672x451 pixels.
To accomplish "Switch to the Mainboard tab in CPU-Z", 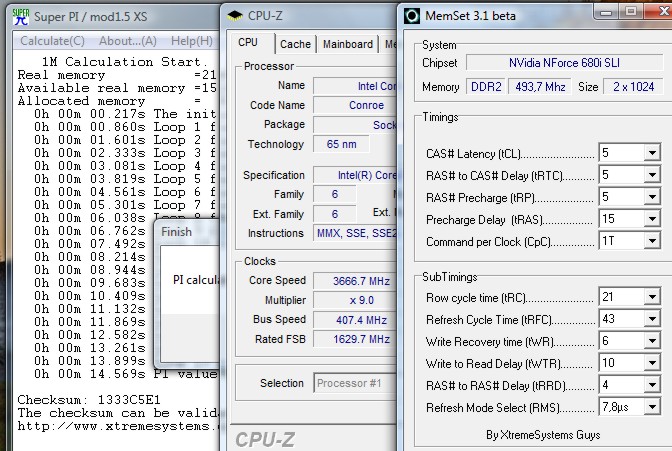I will point(348,44).
